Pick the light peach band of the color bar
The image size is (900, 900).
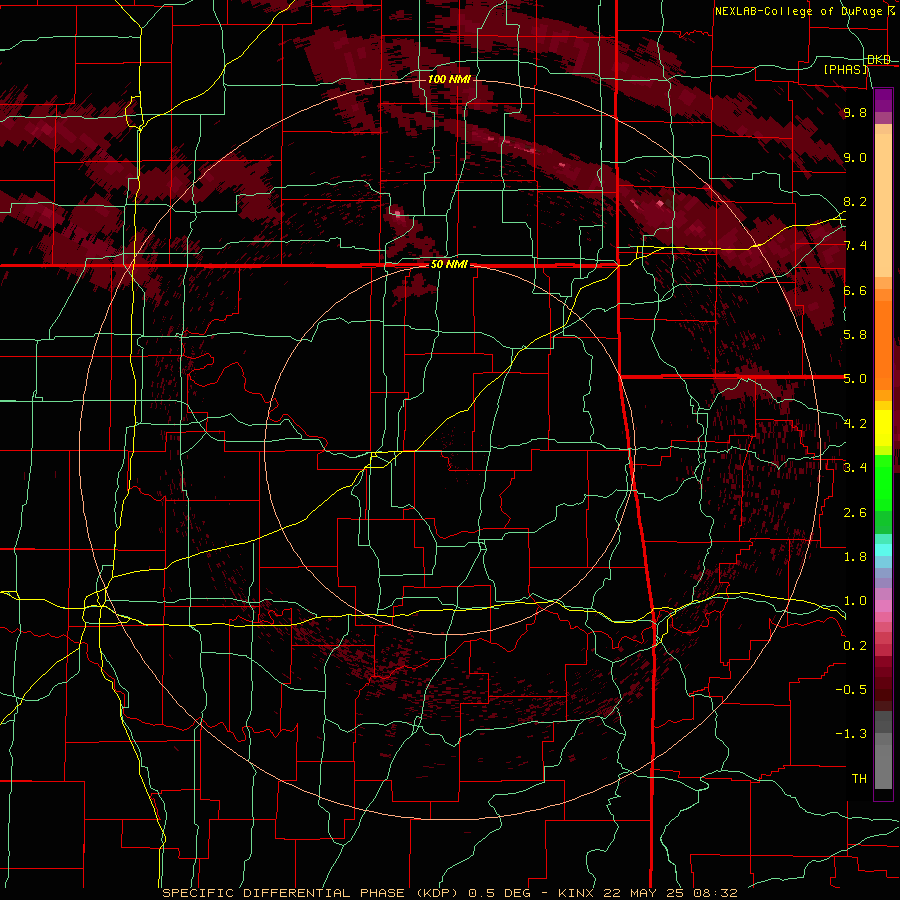click(883, 207)
